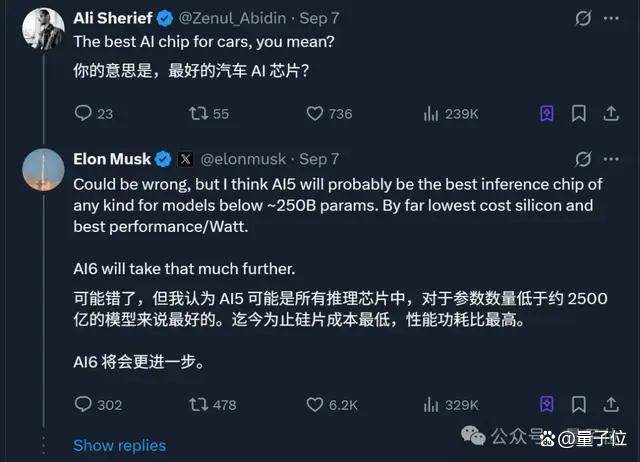Open Ali Sherief's profile picture

pos(43,29)
